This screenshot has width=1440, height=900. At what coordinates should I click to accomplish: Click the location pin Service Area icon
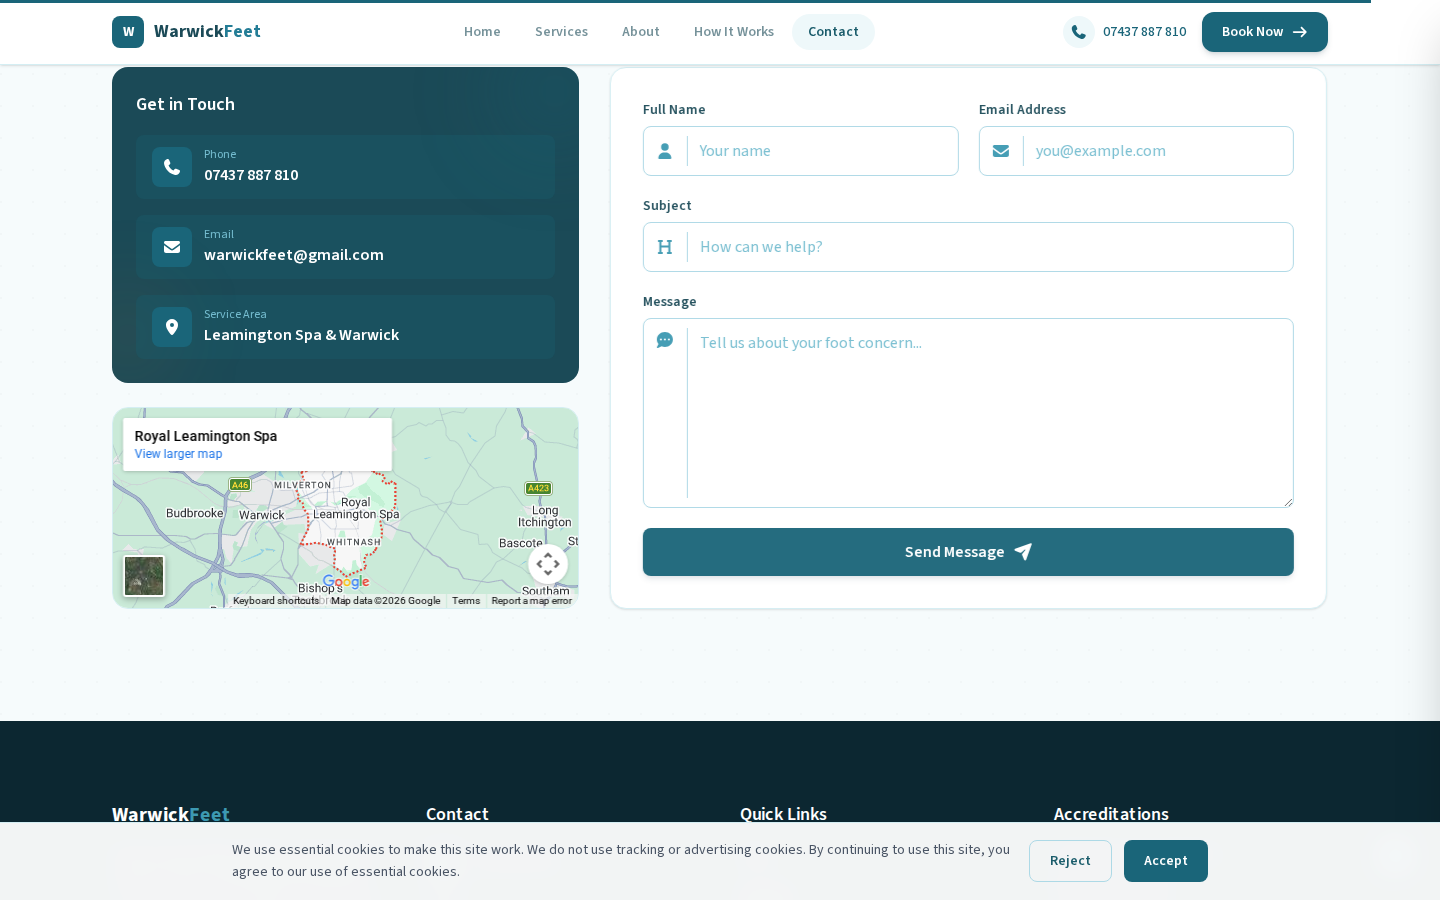pyautogui.click(x=172, y=327)
